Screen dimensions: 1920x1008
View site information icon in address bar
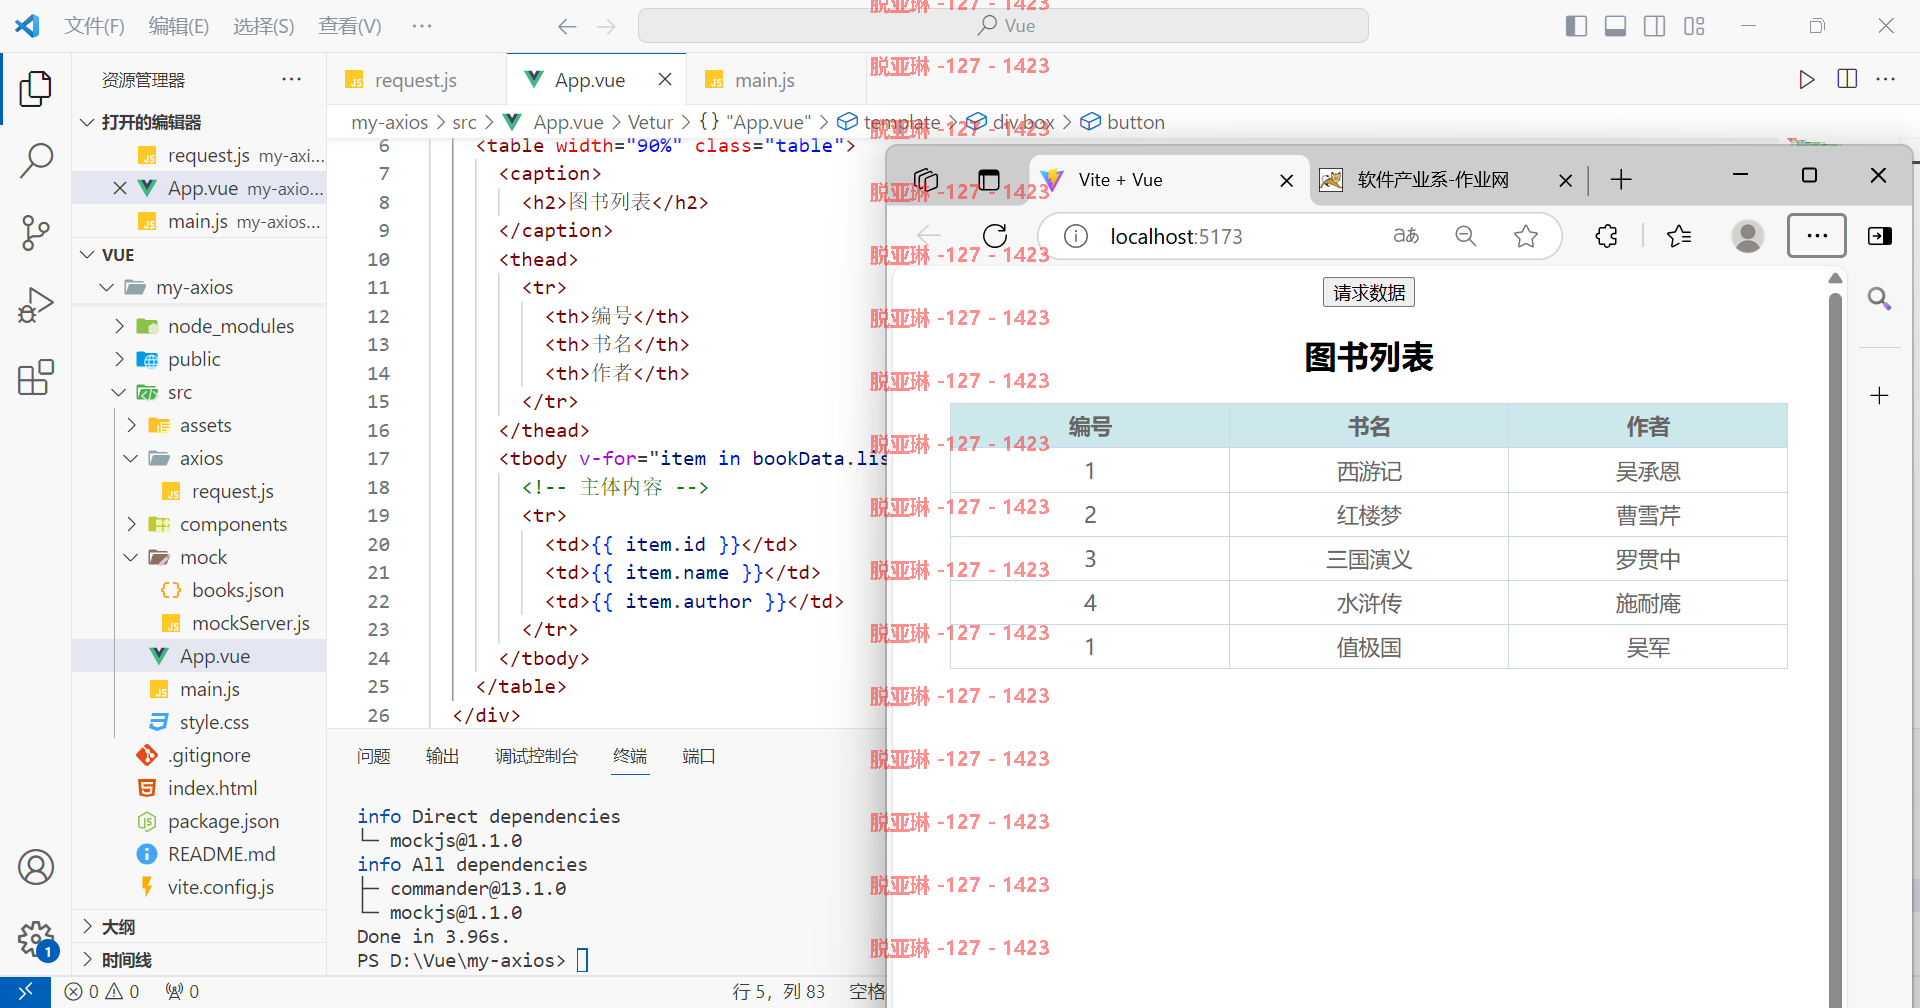pos(1076,236)
